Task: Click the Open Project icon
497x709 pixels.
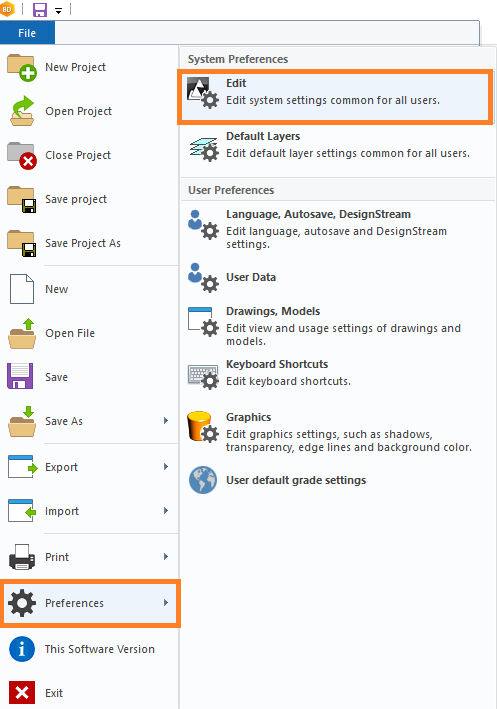Action: 22,111
